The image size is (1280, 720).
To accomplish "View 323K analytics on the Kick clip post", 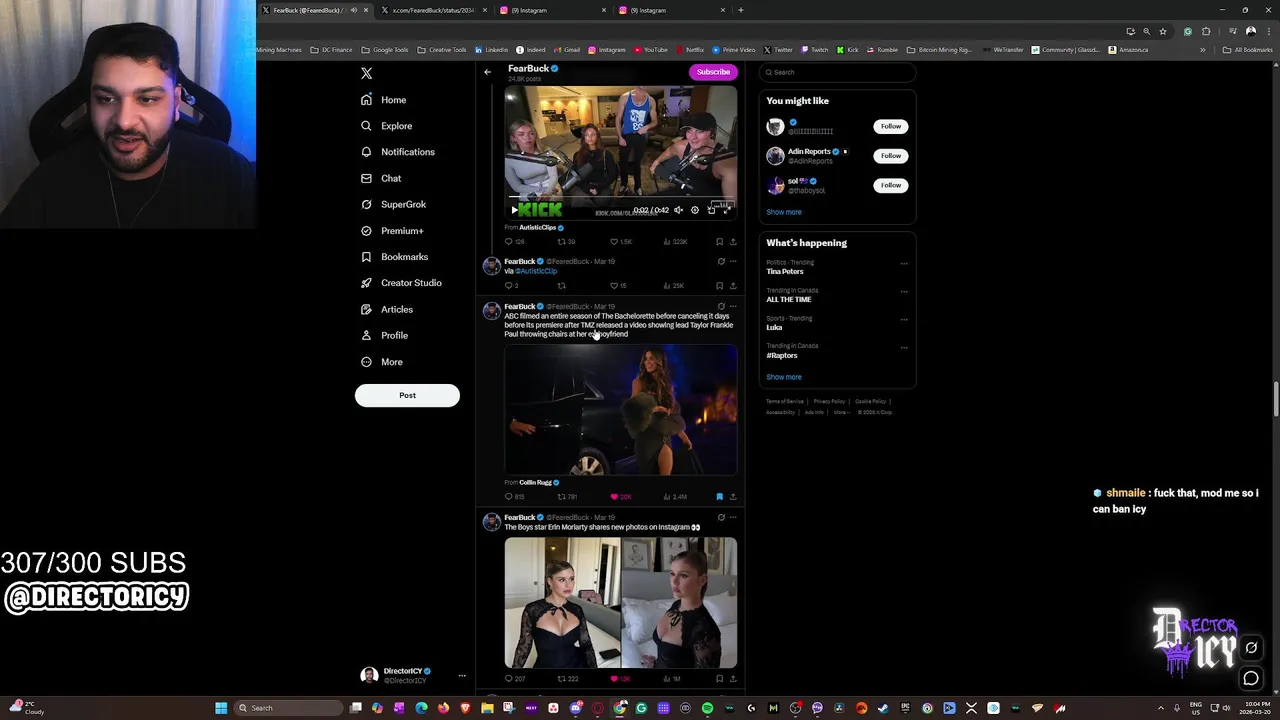I will 675,242.
